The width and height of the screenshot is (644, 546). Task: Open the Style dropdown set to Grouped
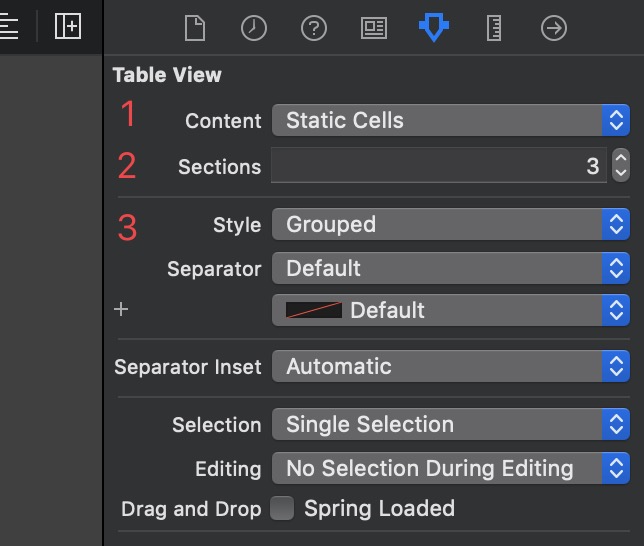tap(450, 224)
